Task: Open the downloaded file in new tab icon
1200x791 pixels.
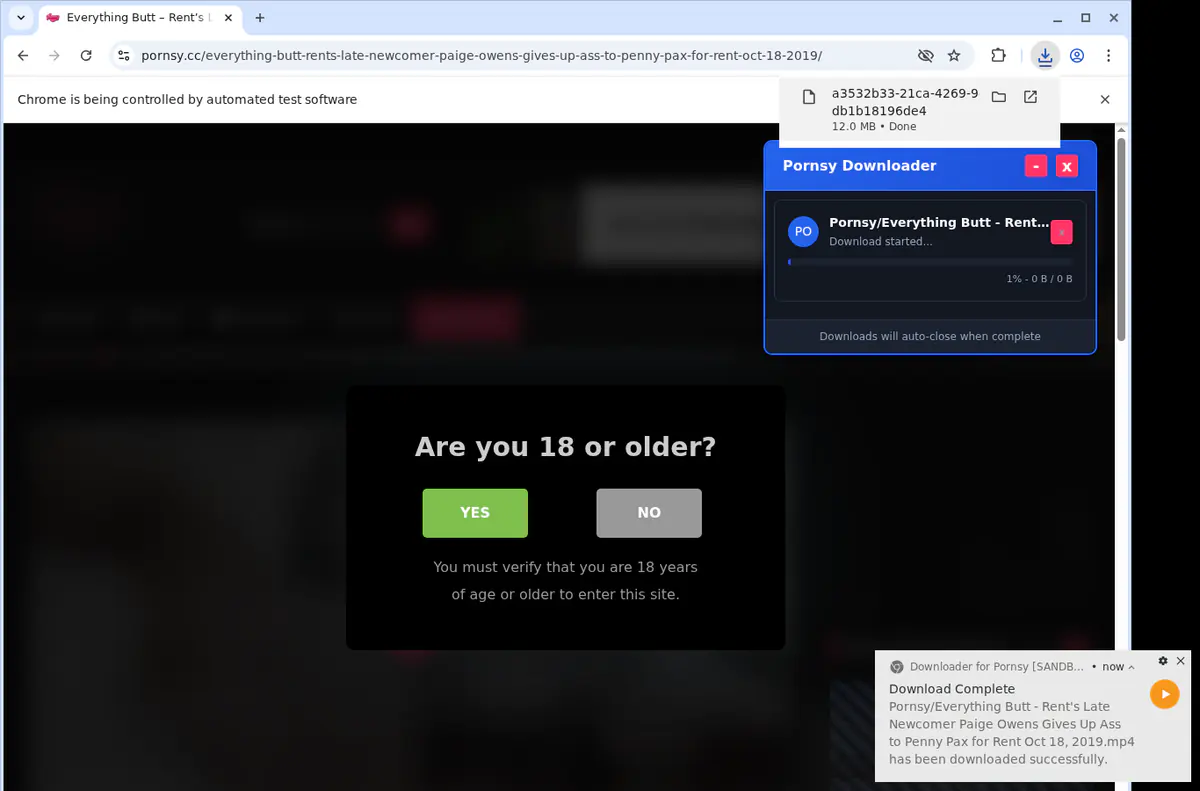Action: point(1030,97)
